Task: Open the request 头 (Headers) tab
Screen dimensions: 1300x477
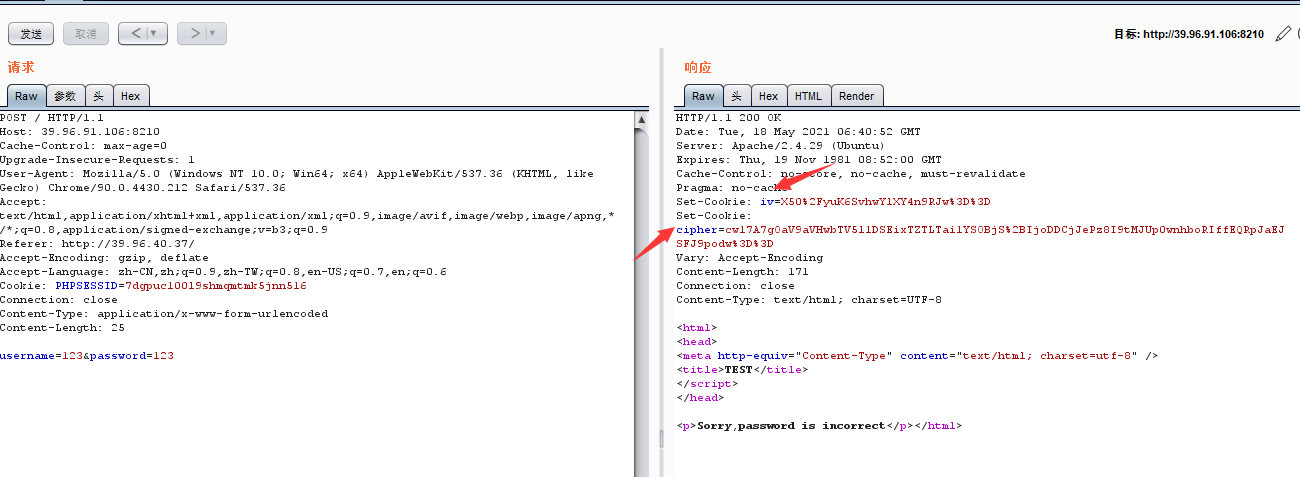Action: (x=98, y=96)
